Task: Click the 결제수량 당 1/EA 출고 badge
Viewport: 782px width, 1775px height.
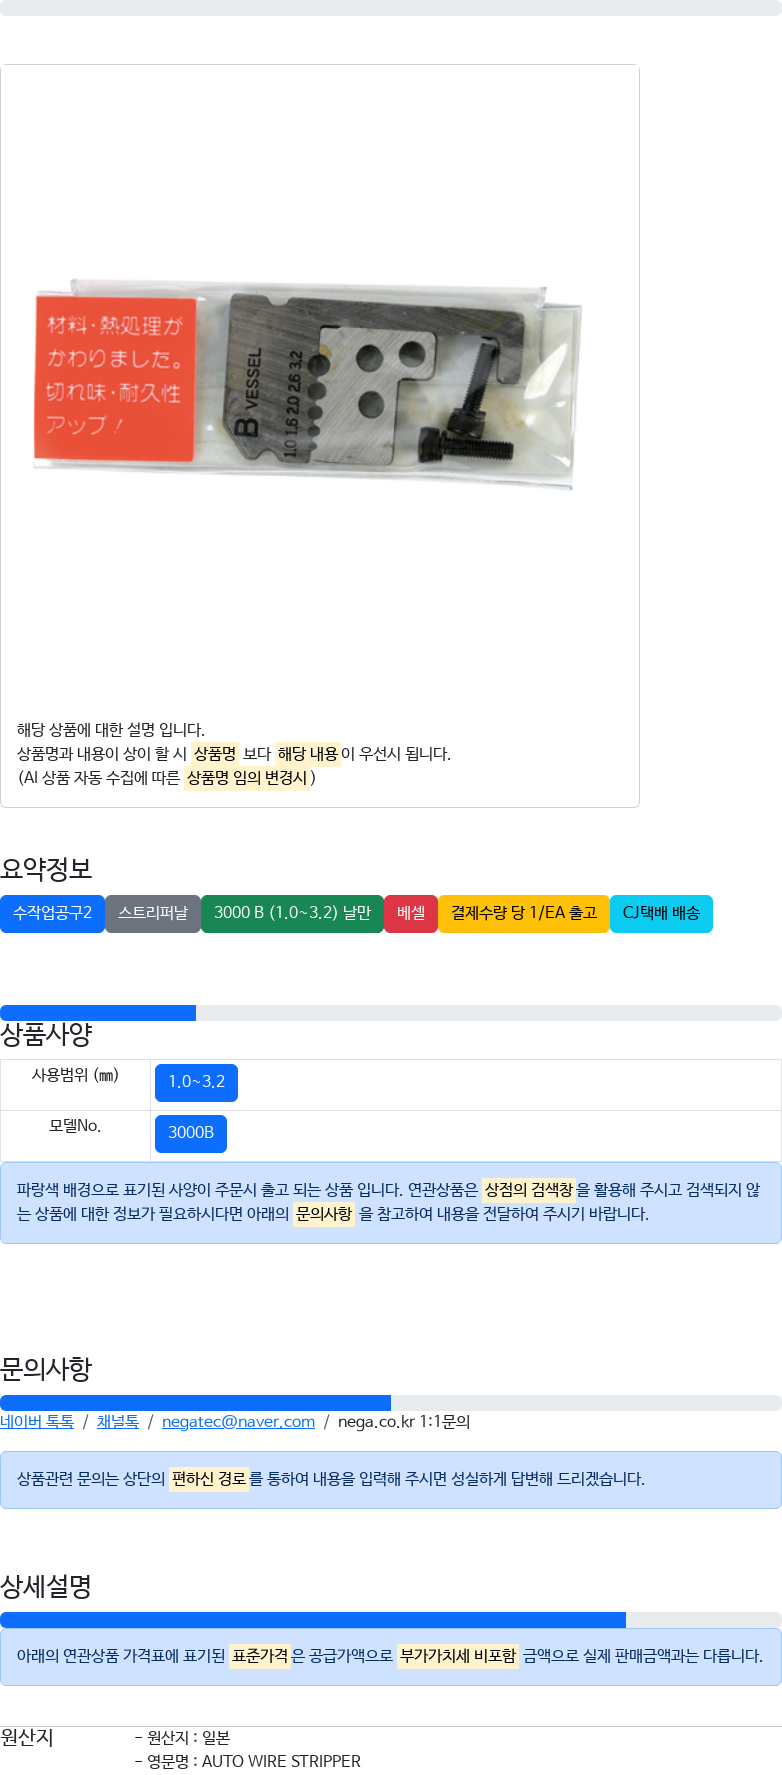Action: (x=524, y=914)
